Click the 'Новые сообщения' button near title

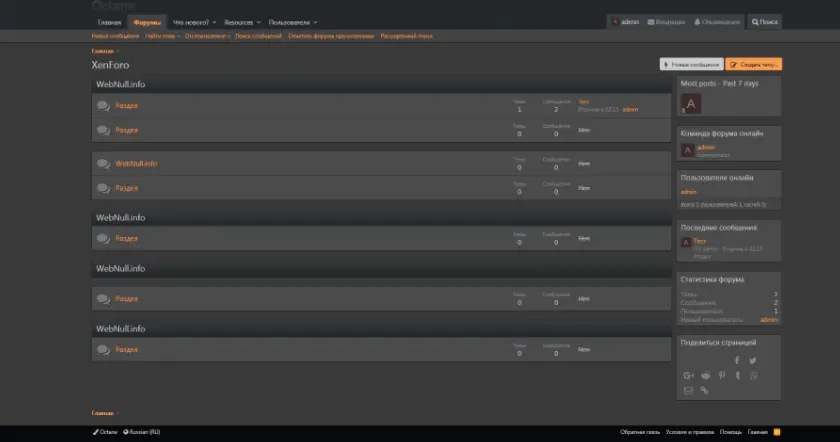(x=691, y=64)
